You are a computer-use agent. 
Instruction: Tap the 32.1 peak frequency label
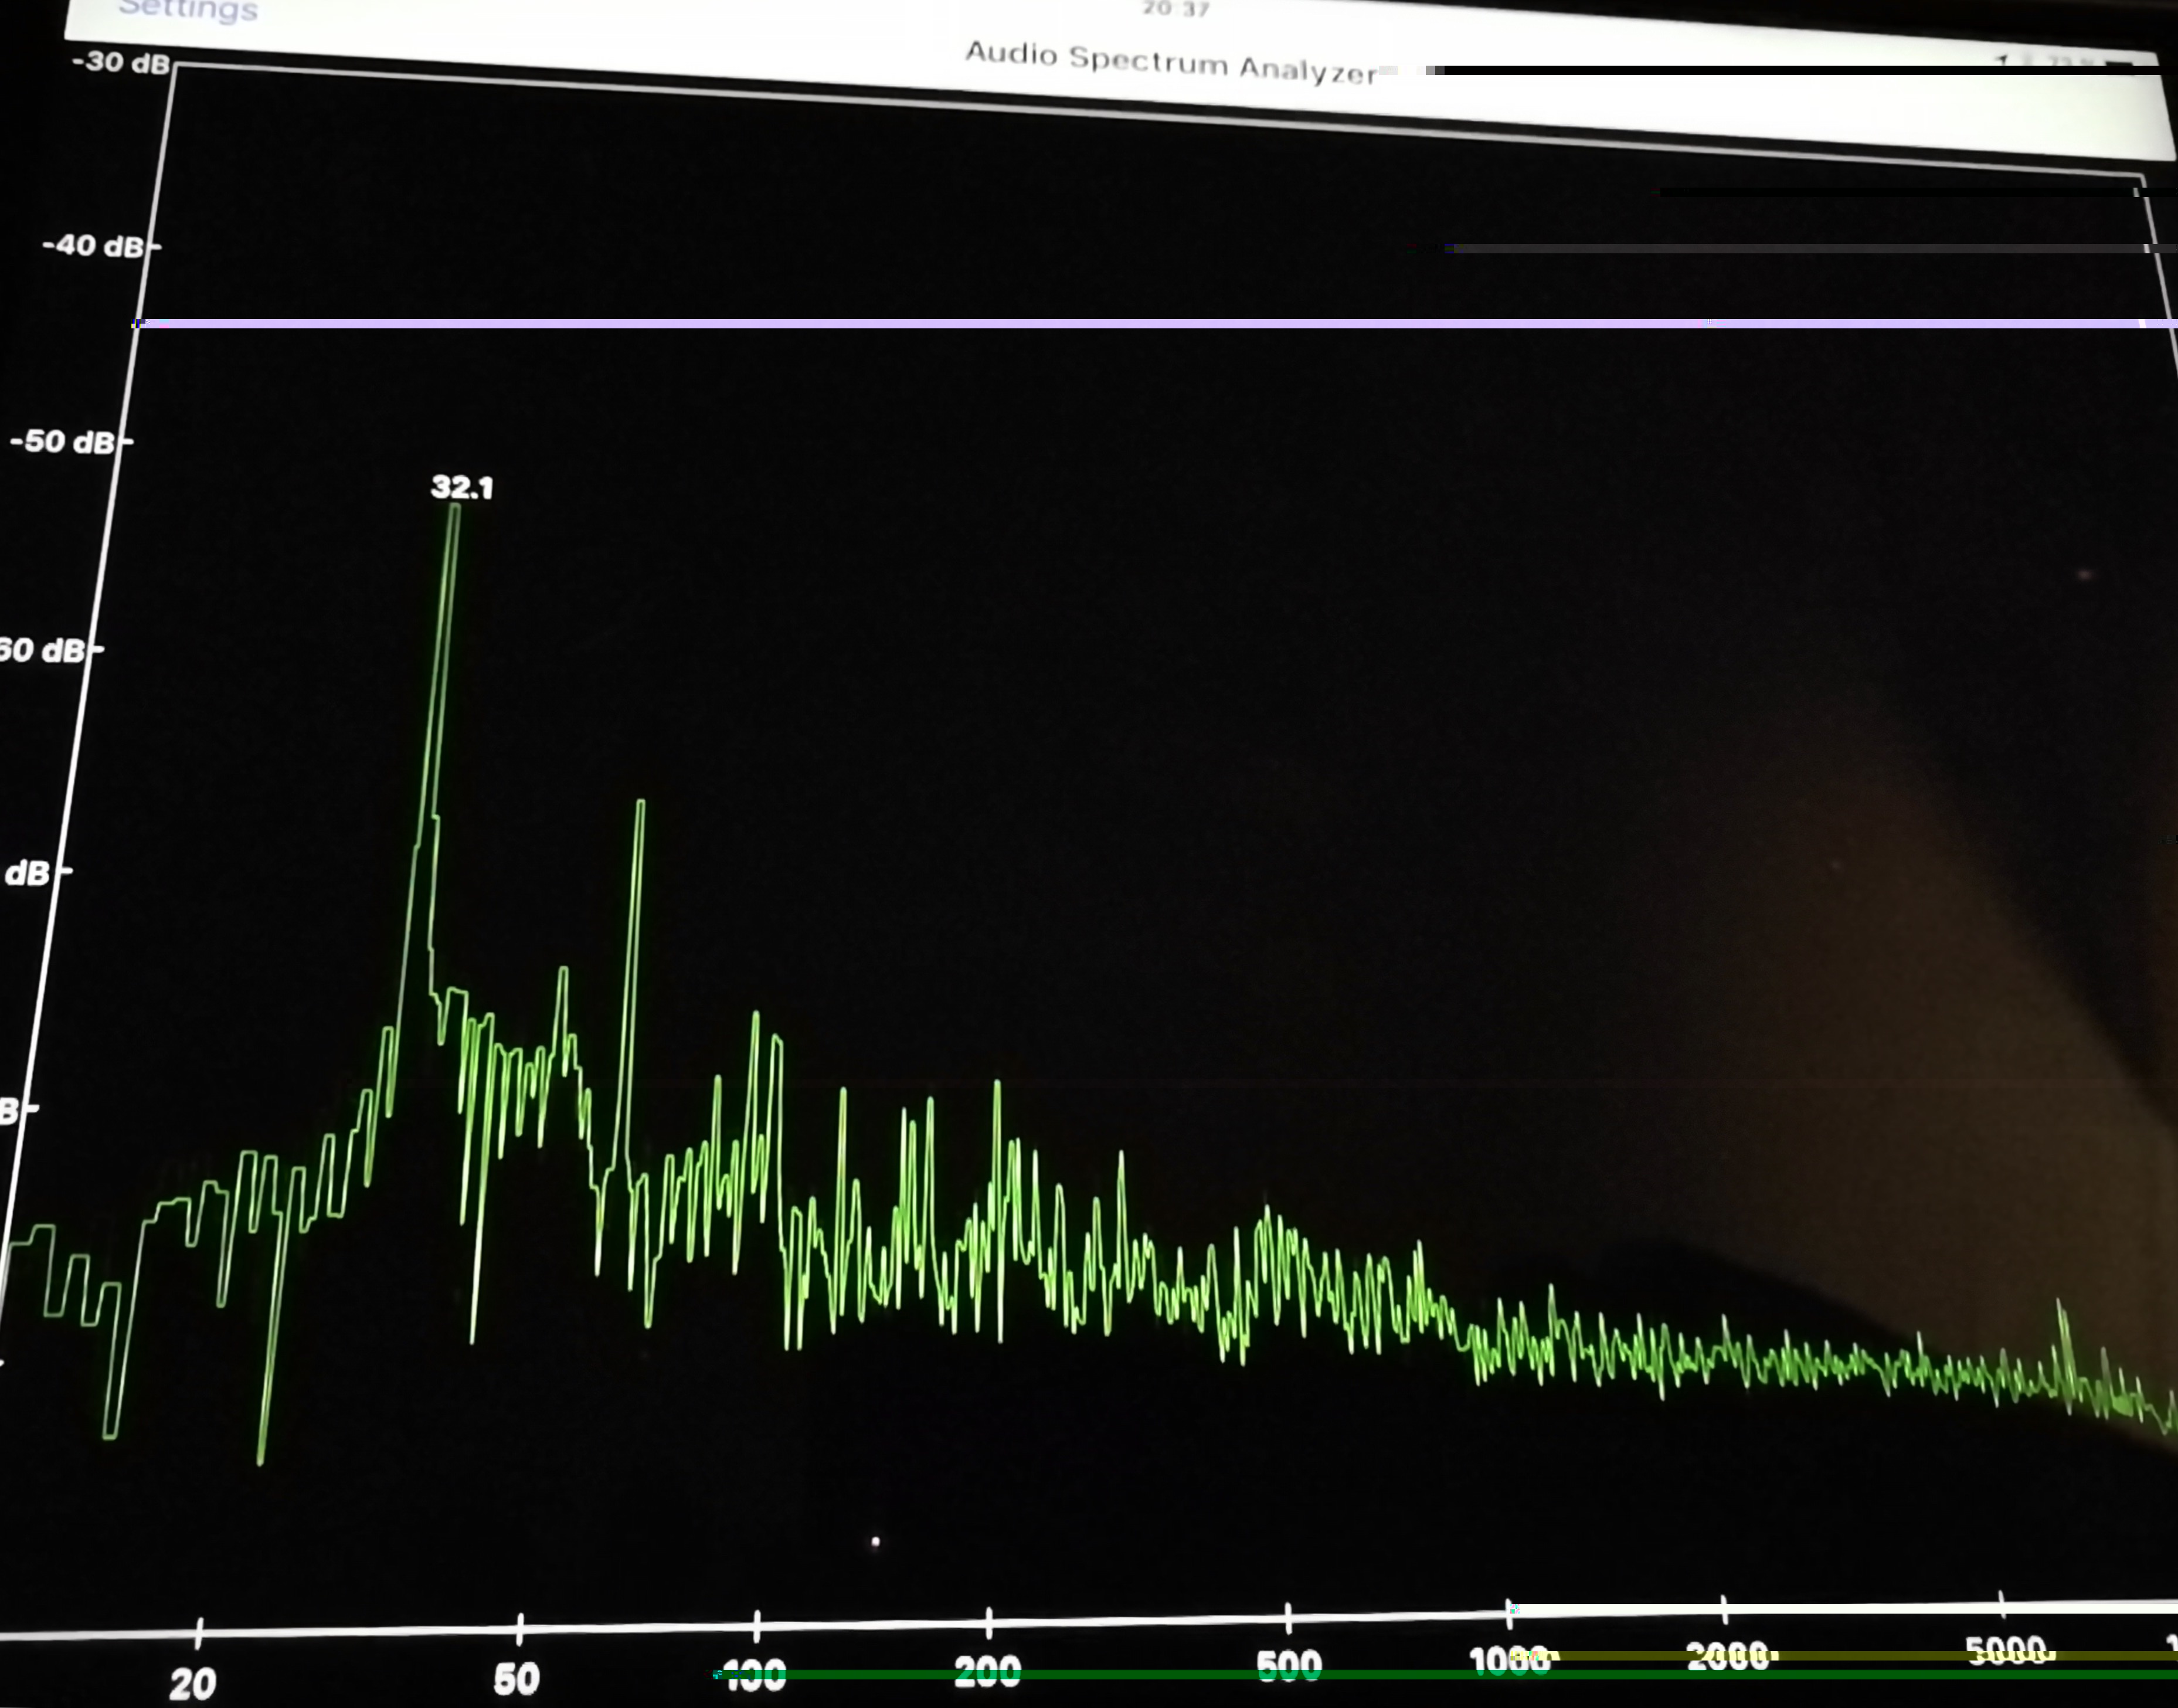pos(462,488)
